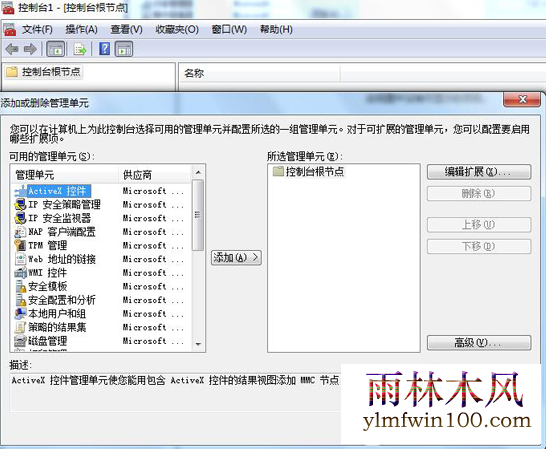The image size is (546, 449).
Task: Click the snap-in list scrollbar thumb
Action: point(198,215)
